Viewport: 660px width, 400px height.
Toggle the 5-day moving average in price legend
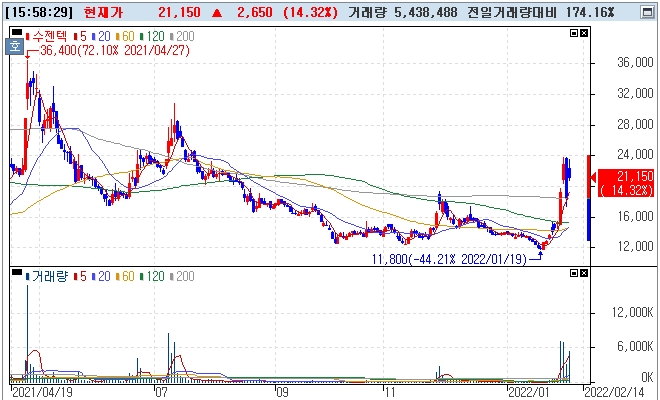tap(80, 36)
